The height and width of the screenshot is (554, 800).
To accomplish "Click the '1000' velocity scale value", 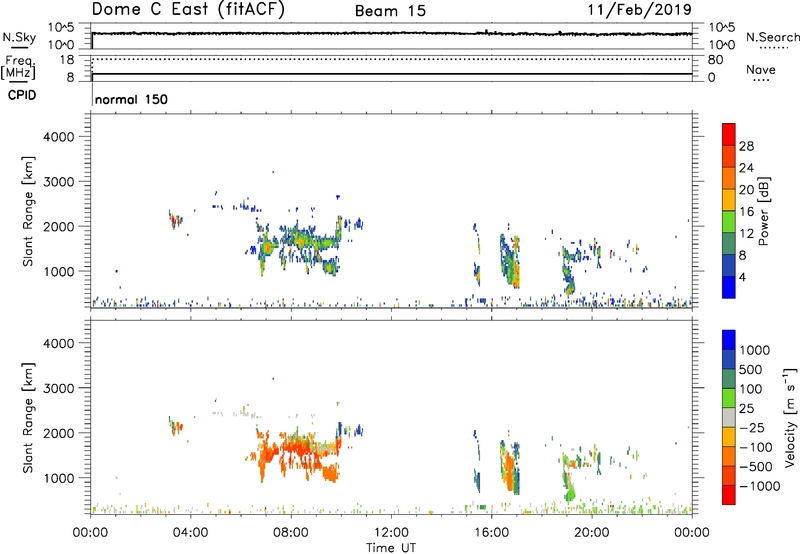I will (755, 350).
